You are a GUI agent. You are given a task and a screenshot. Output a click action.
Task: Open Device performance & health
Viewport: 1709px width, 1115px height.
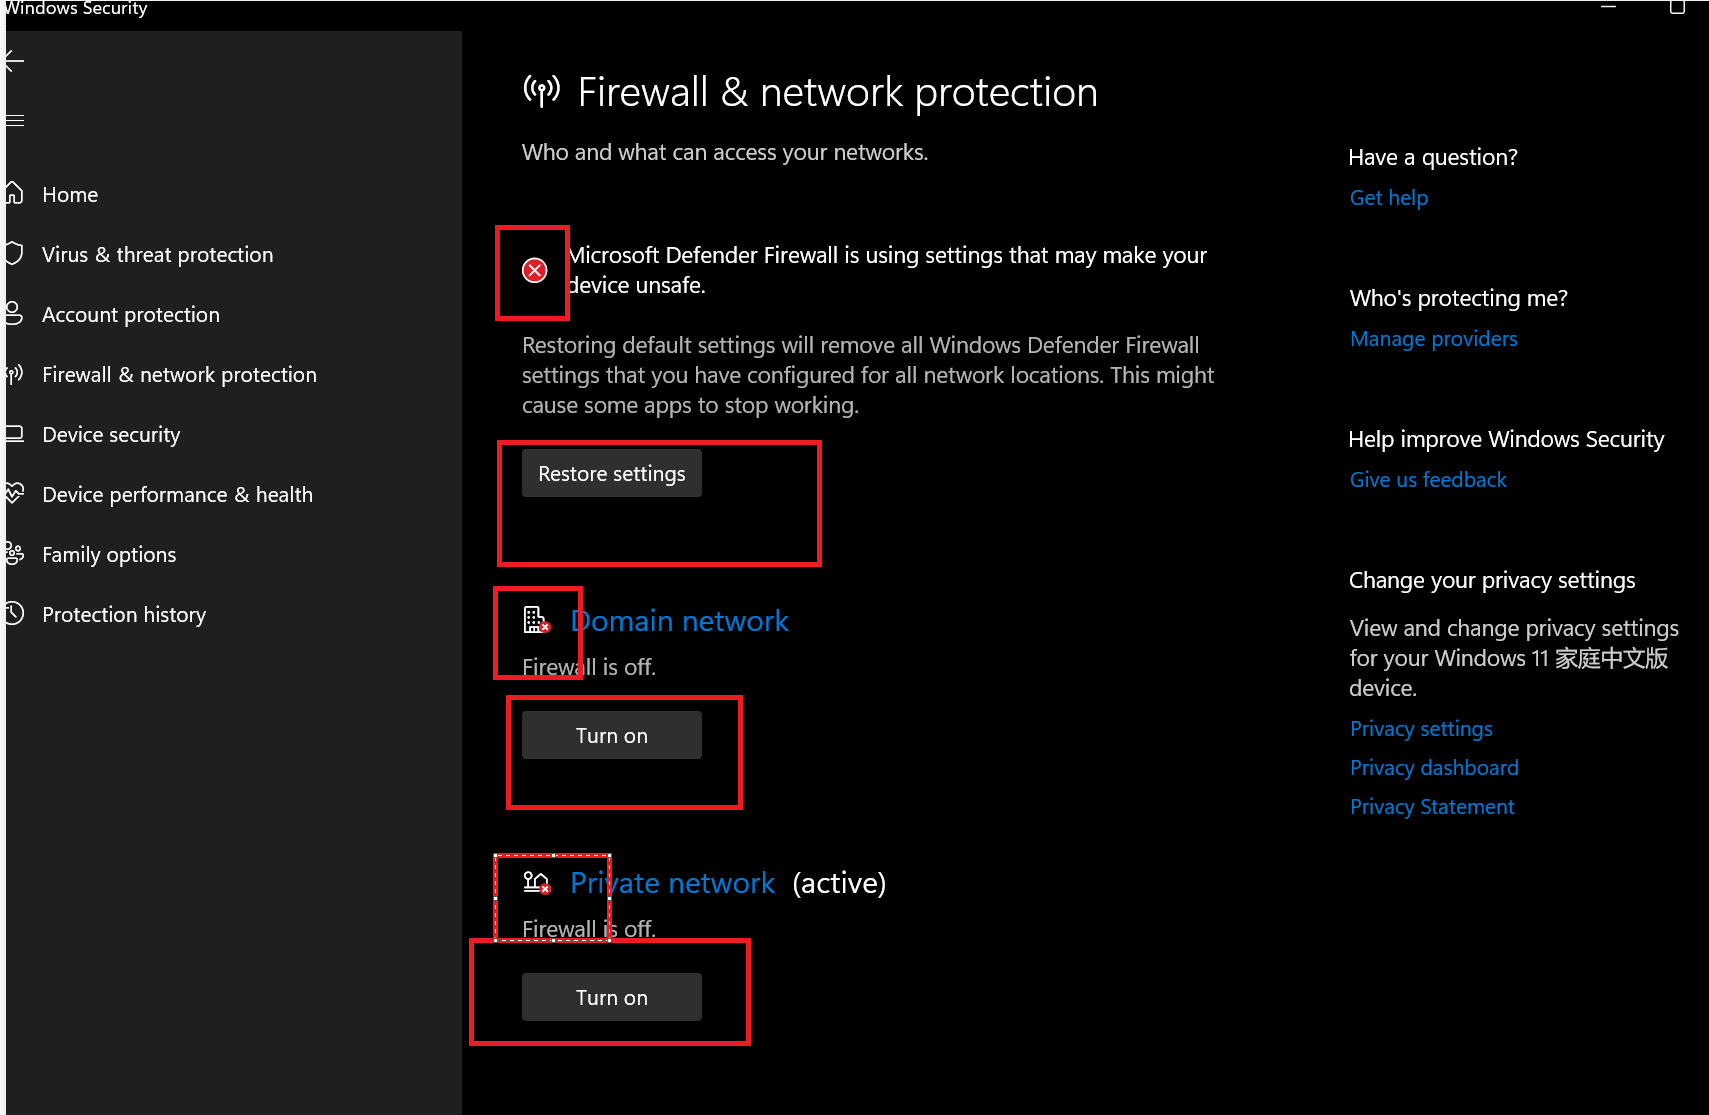pos(177,495)
